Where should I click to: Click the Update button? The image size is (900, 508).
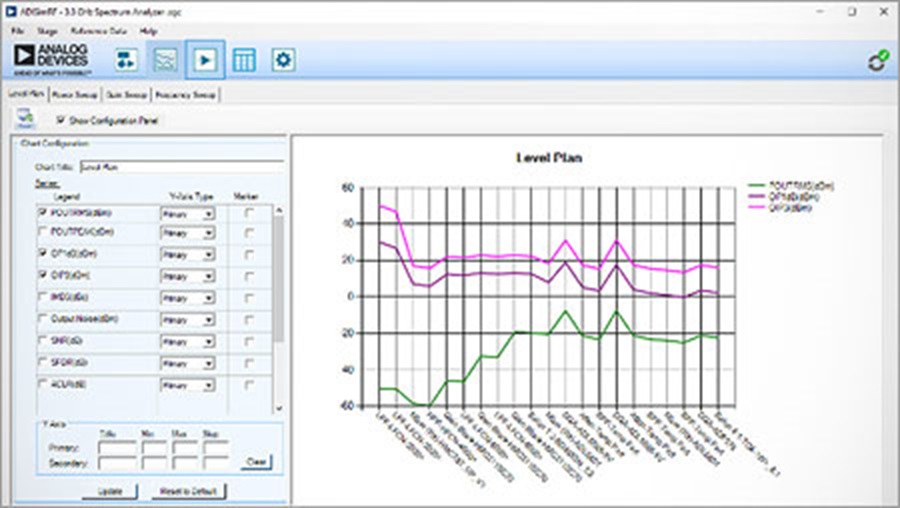pos(110,491)
